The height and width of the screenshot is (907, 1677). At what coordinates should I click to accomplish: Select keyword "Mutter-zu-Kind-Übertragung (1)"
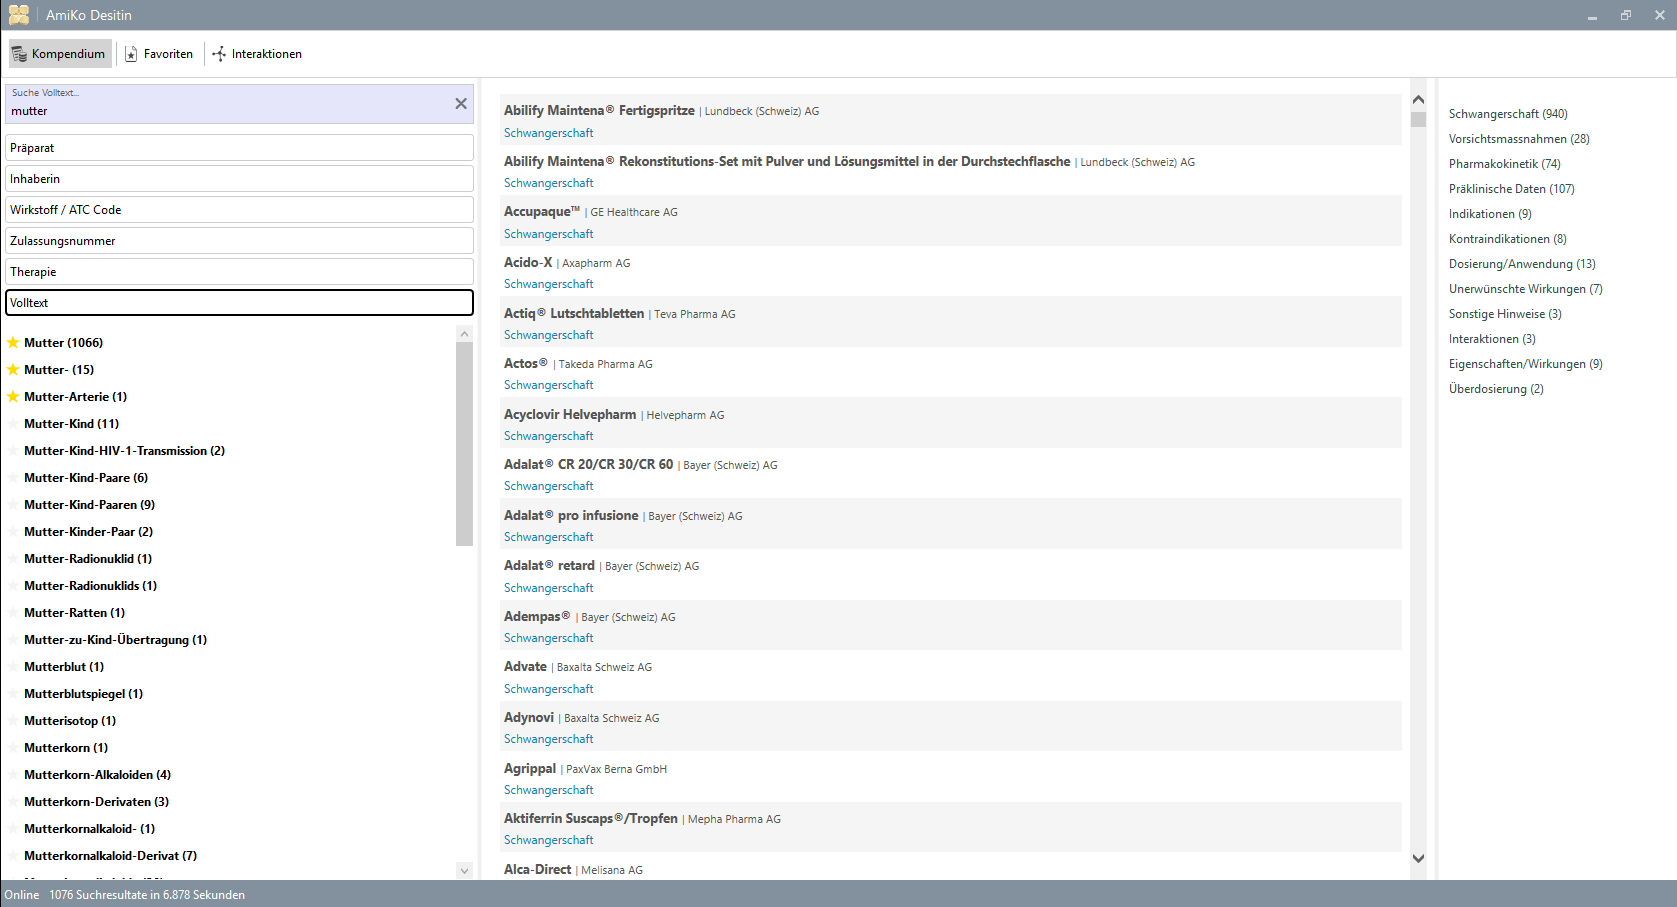[x=115, y=639]
